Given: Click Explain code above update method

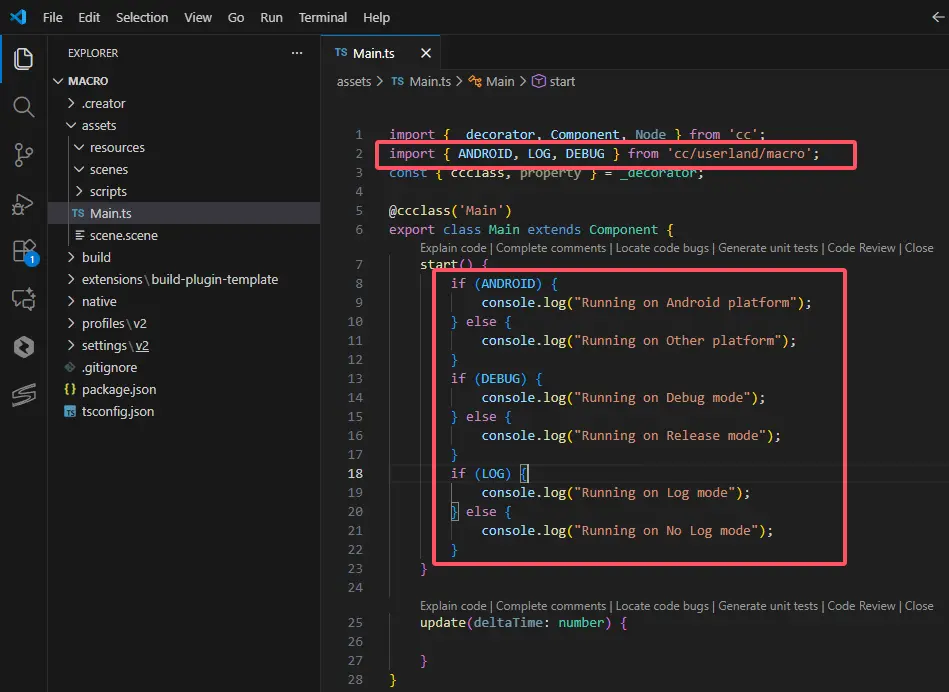Looking at the screenshot, I should pos(453,606).
